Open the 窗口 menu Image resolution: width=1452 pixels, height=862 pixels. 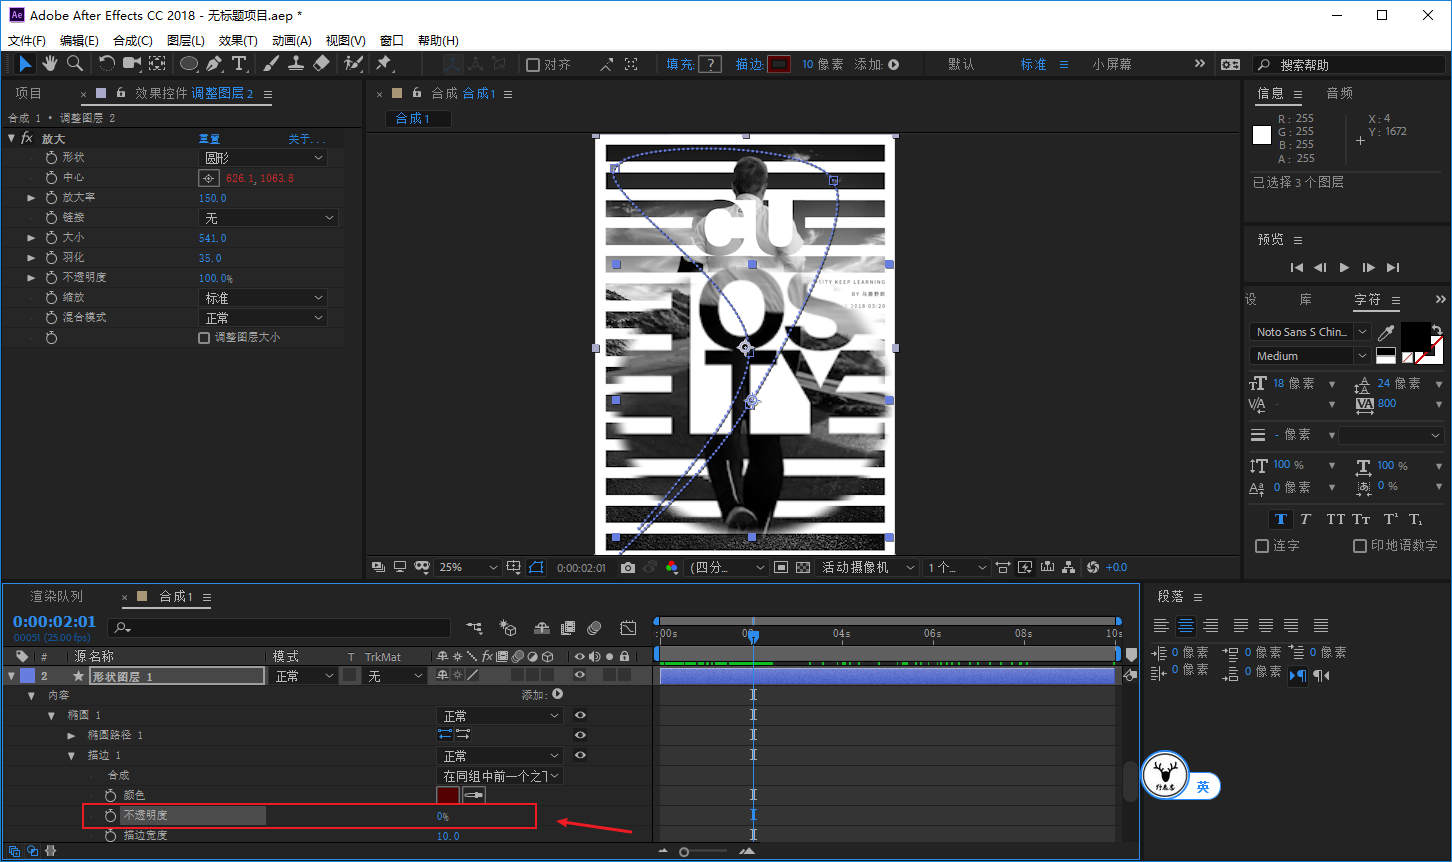click(392, 41)
